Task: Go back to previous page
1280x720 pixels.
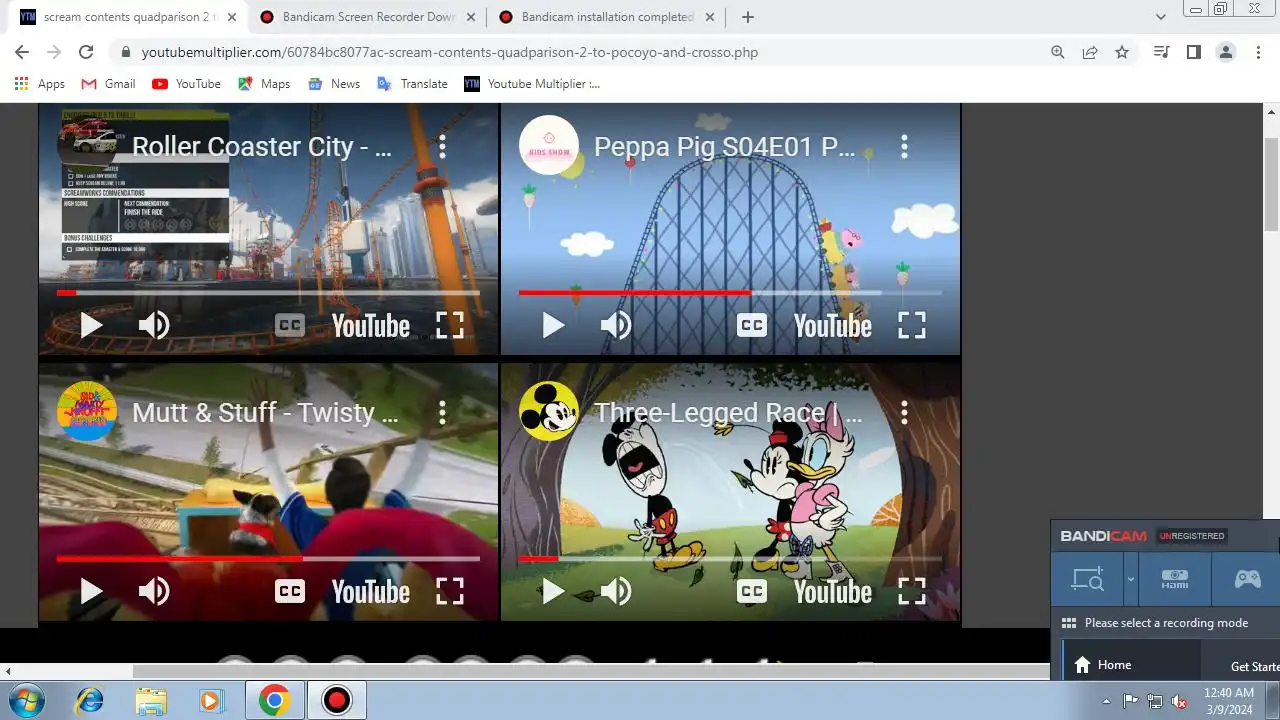Action: pos(22,52)
